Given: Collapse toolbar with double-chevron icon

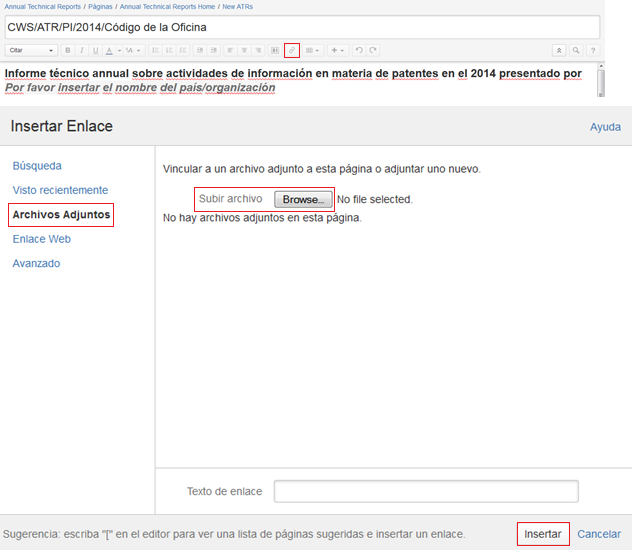Looking at the screenshot, I should tap(559, 50).
